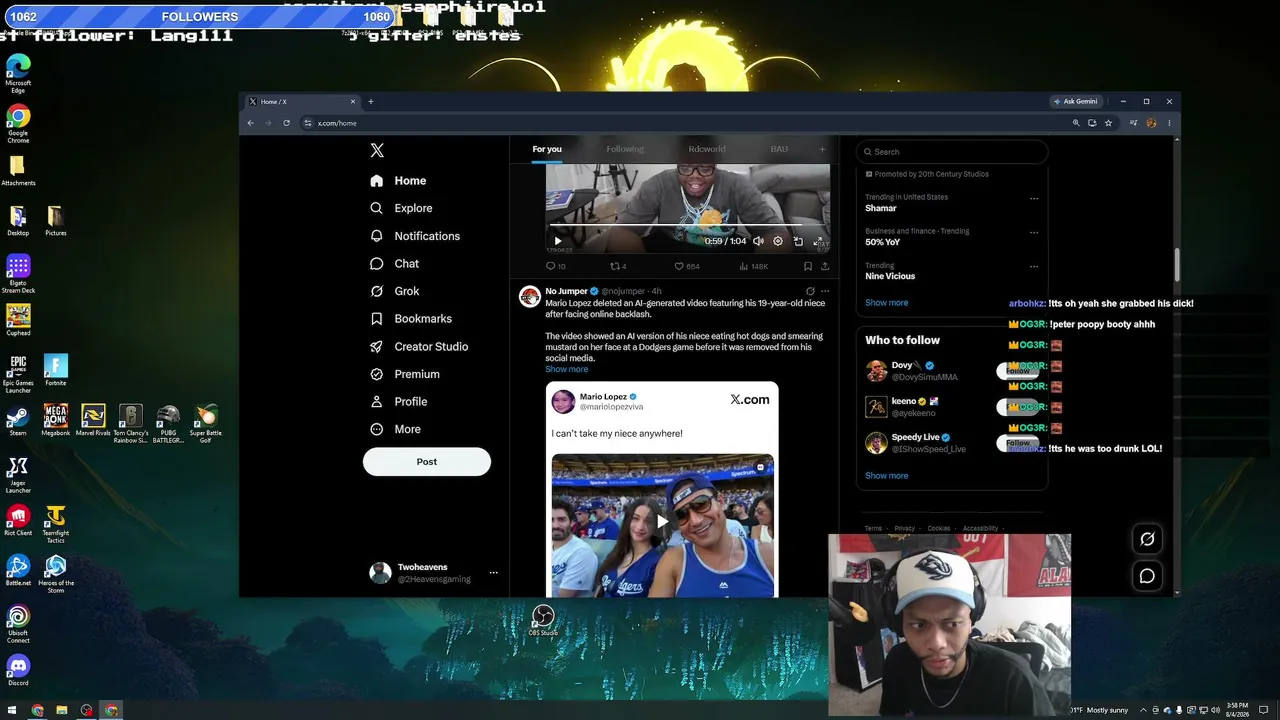Switch to the For you tab
The width and height of the screenshot is (1280, 720).
(x=547, y=149)
